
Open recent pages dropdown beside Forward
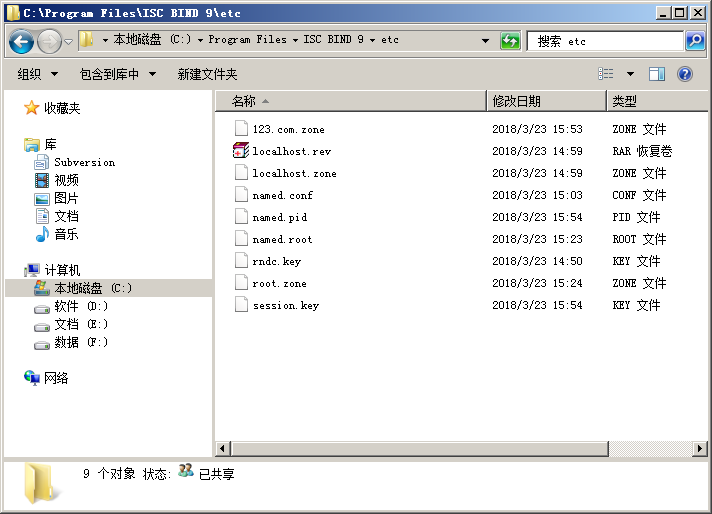69,42
